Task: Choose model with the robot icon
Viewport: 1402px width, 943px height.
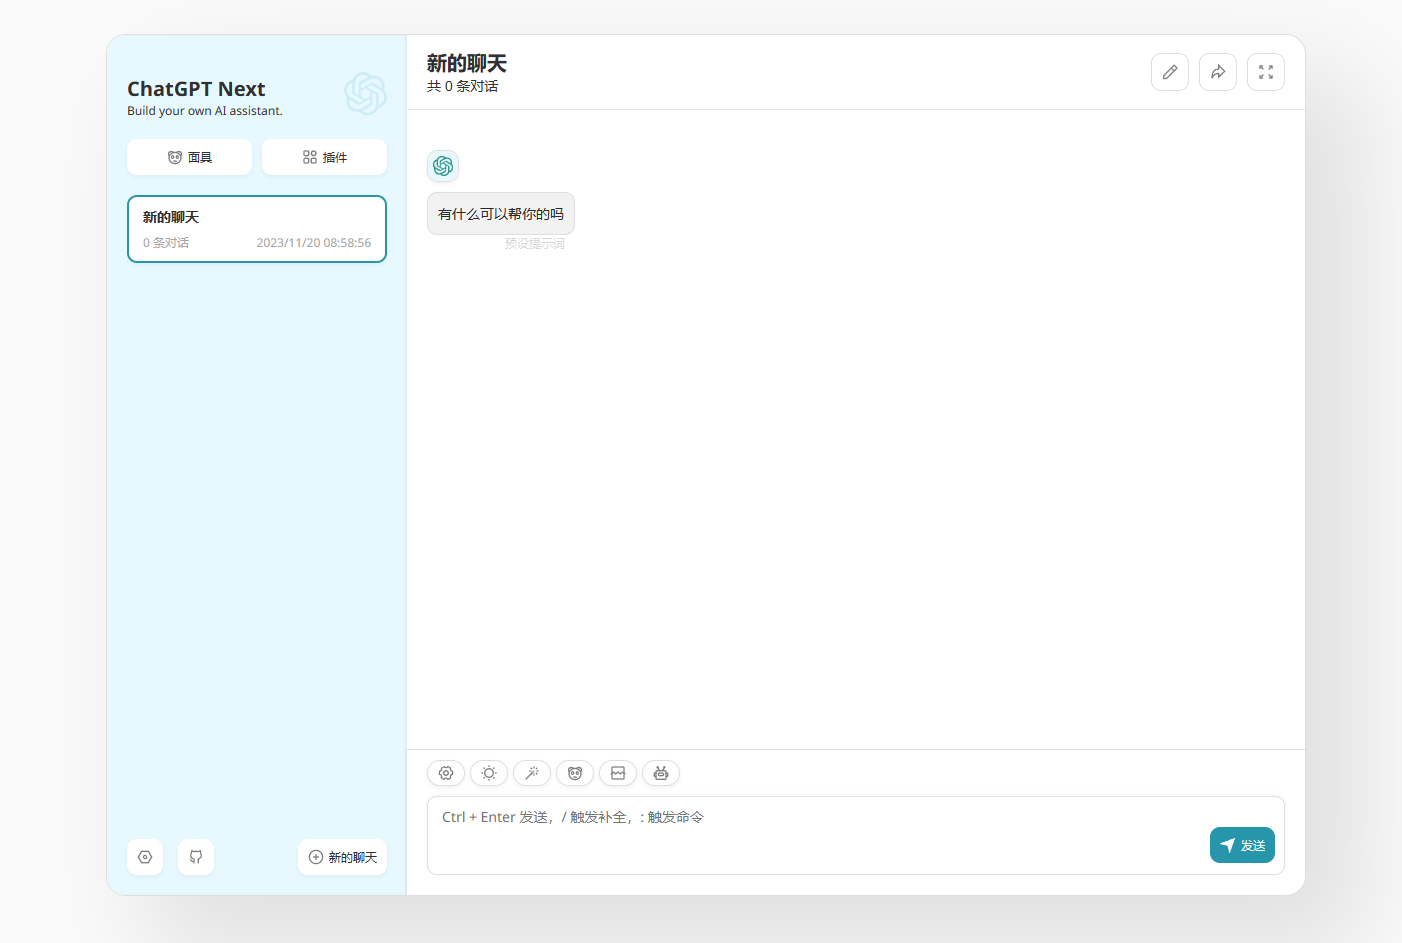Action: (x=661, y=773)
